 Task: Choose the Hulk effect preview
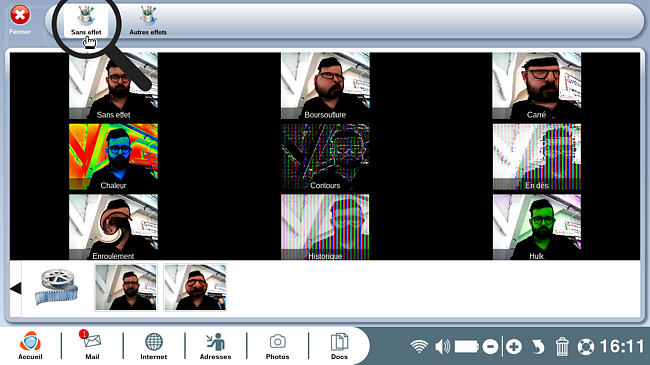tap(537, 227)
